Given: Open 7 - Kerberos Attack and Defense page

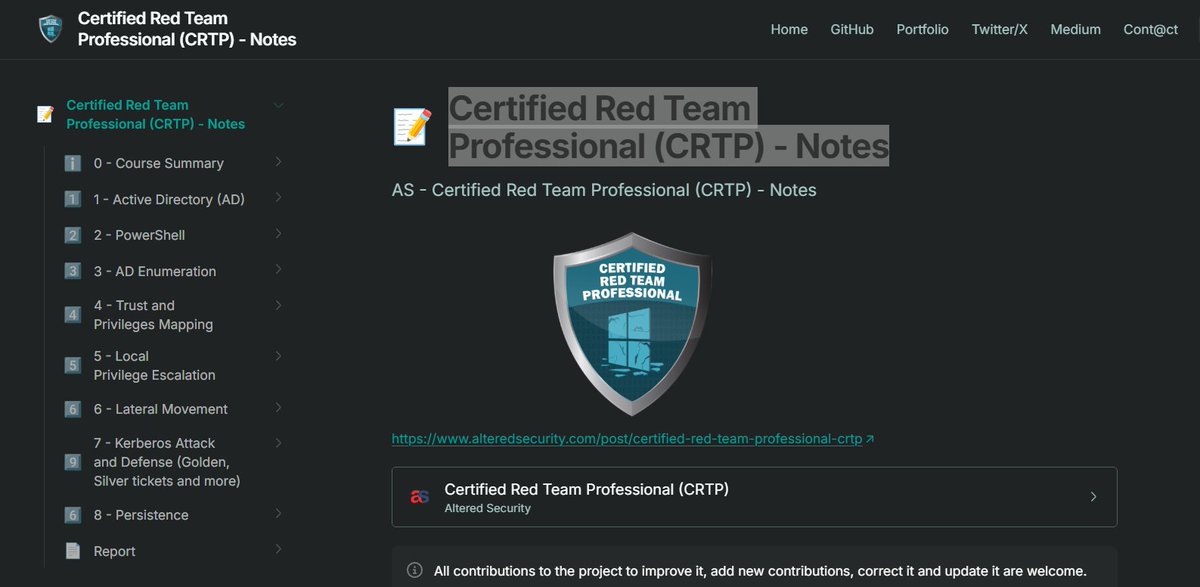Looking at the screenshot, I should point(167,462).
